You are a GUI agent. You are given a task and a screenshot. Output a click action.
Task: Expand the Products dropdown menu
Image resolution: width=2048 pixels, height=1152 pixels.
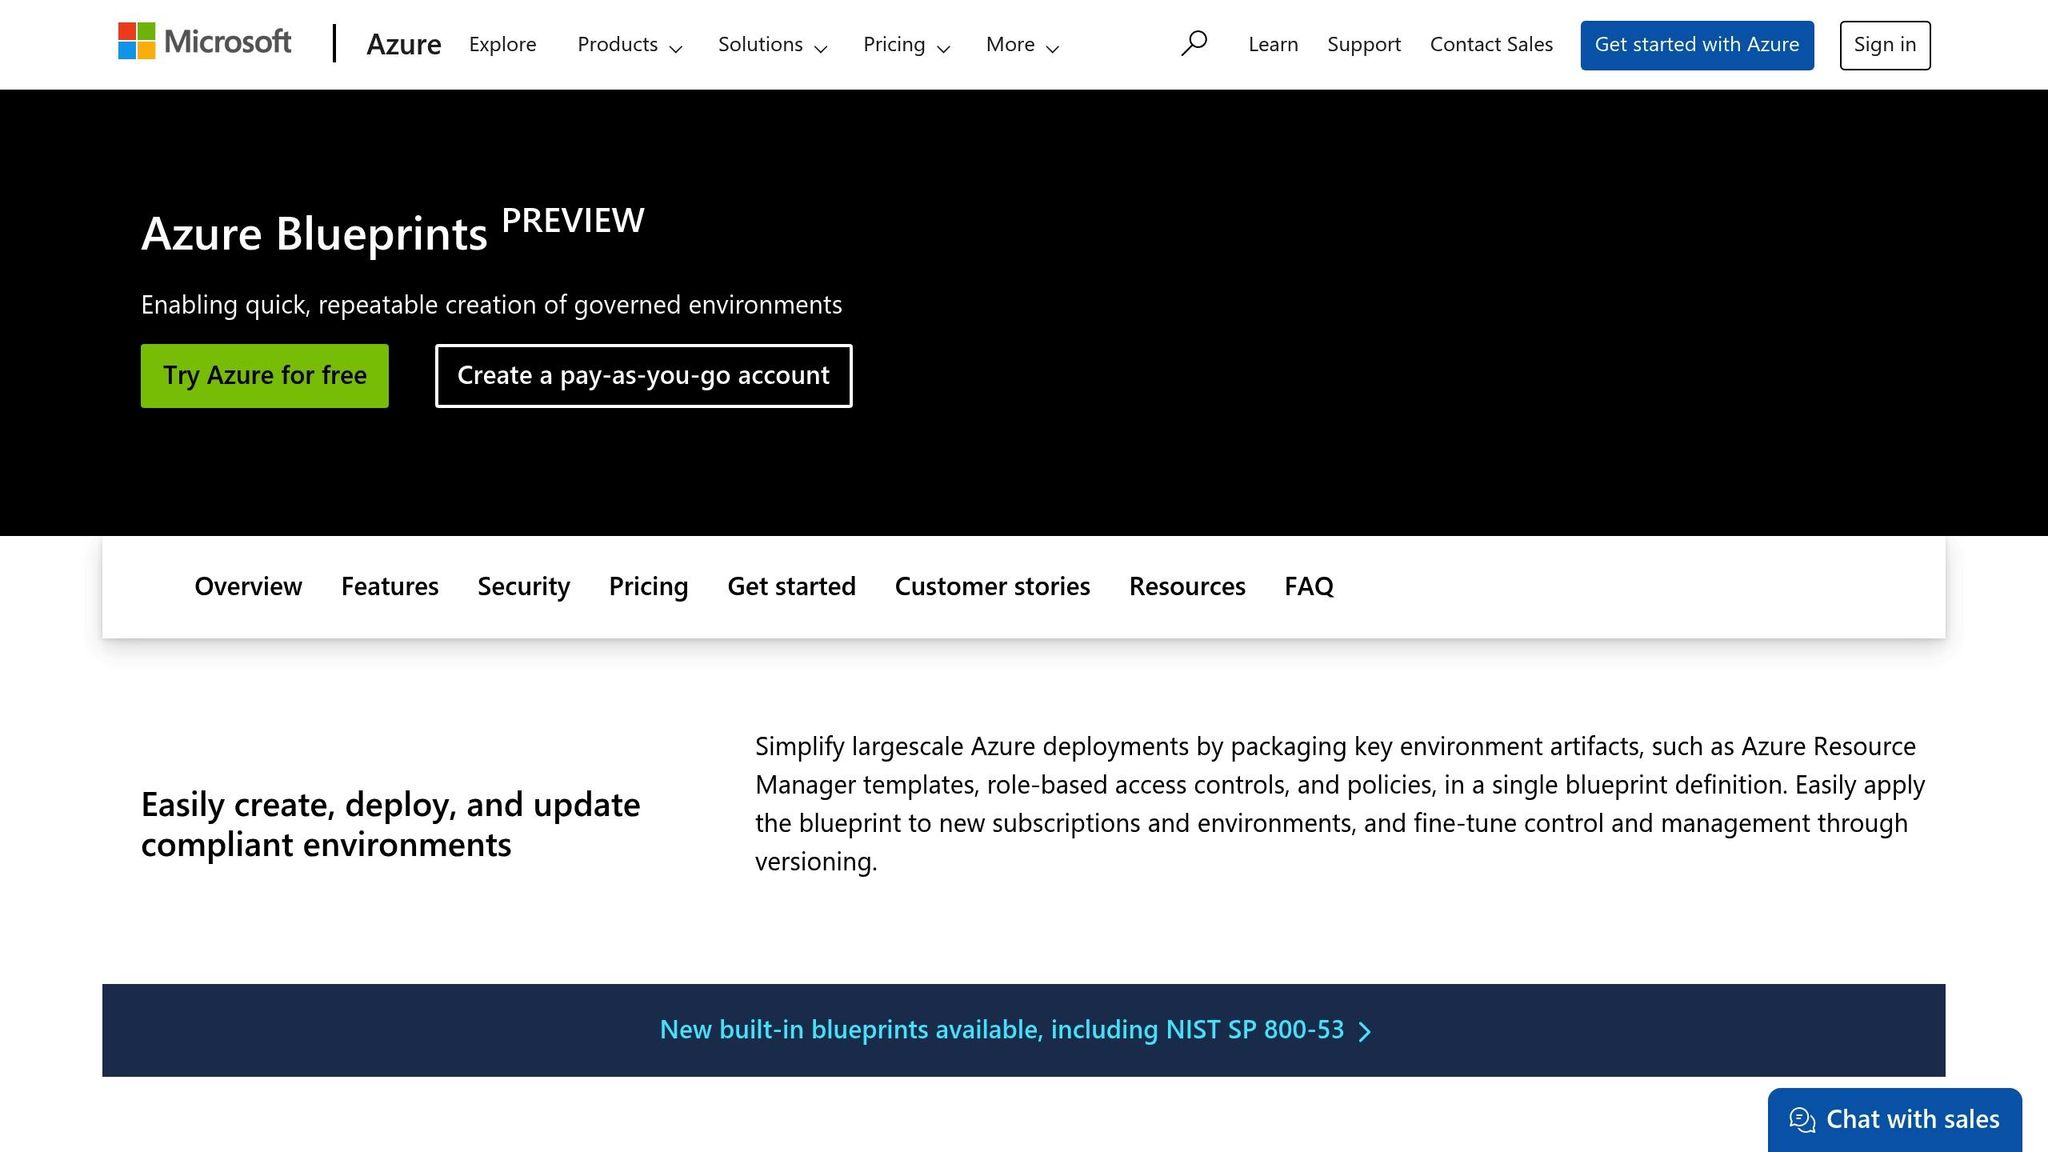point(629,45)
